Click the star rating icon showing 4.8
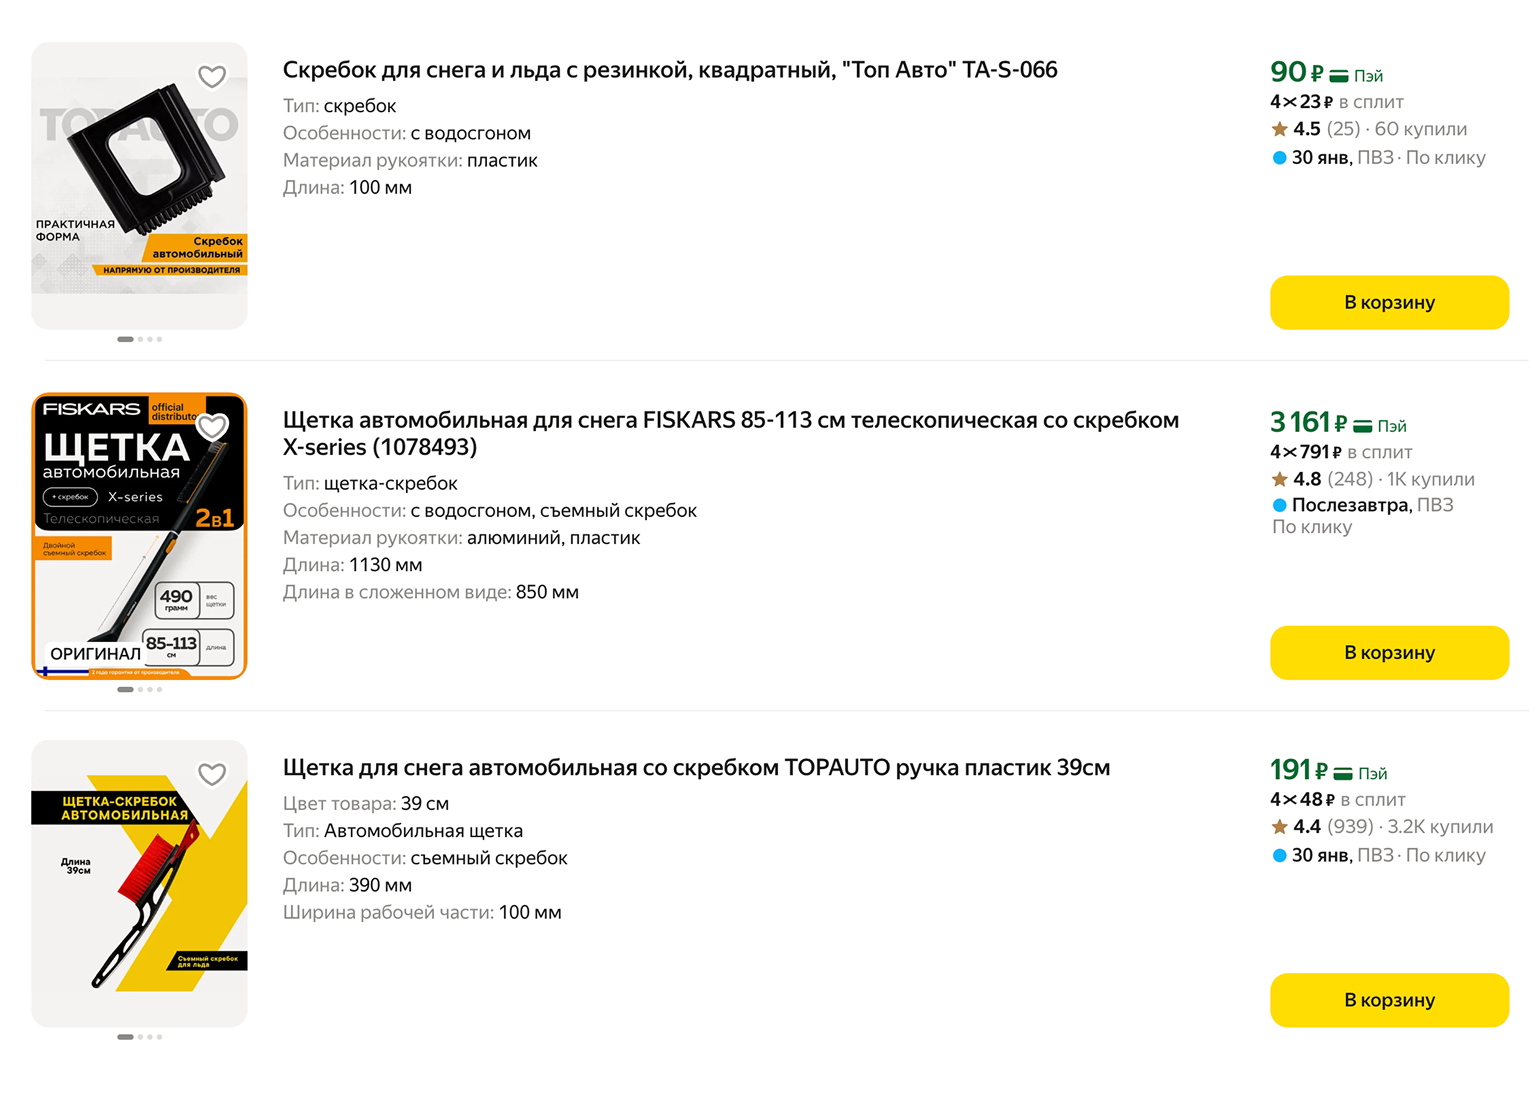Image resolution: width=1540 pixels, height=1105 pixels. tap(1278, 479)
